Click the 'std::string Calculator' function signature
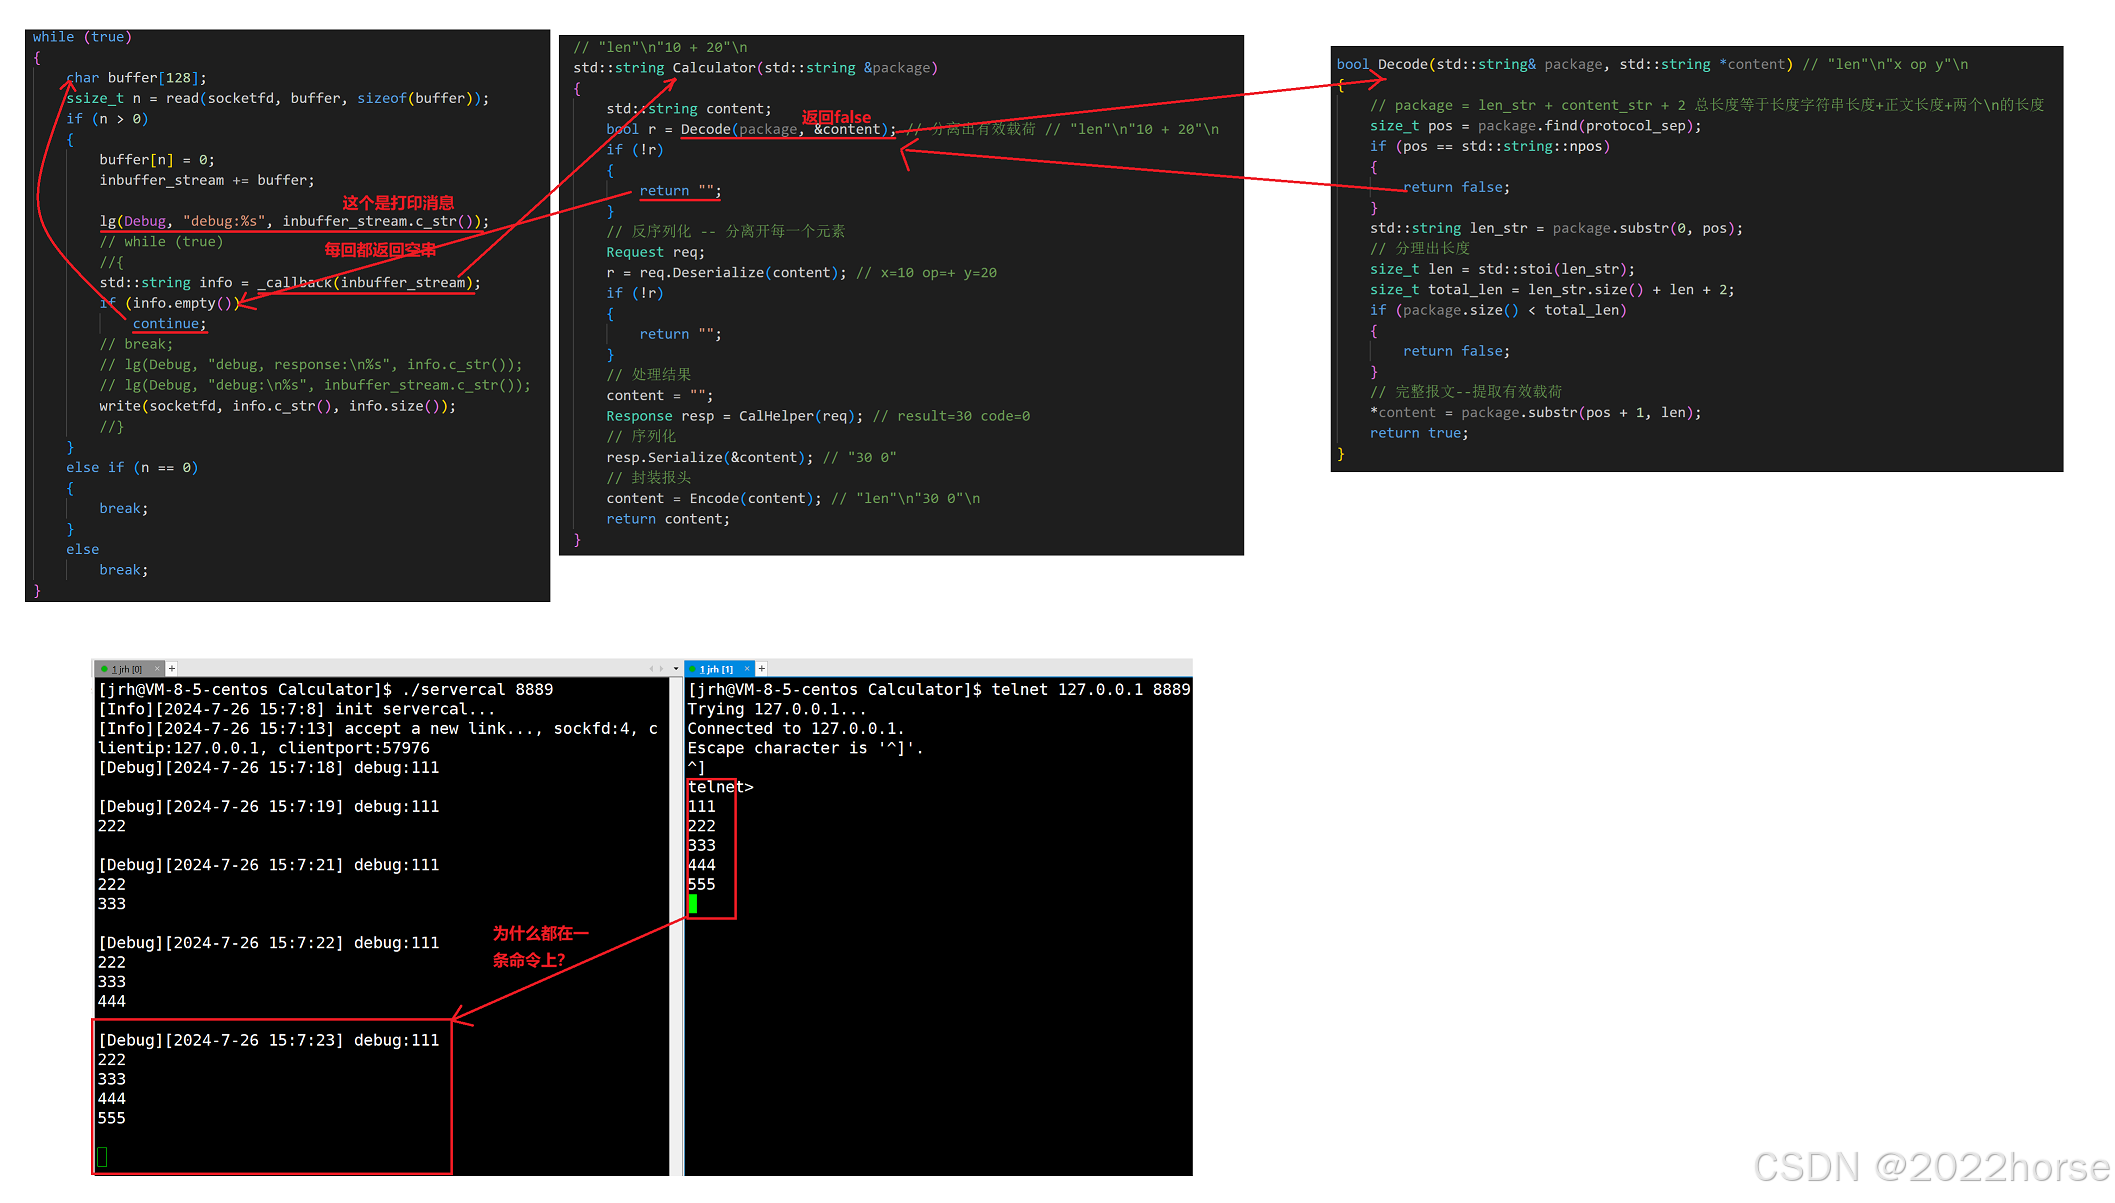This screenshot has height=1203, width=2115. 756,68
